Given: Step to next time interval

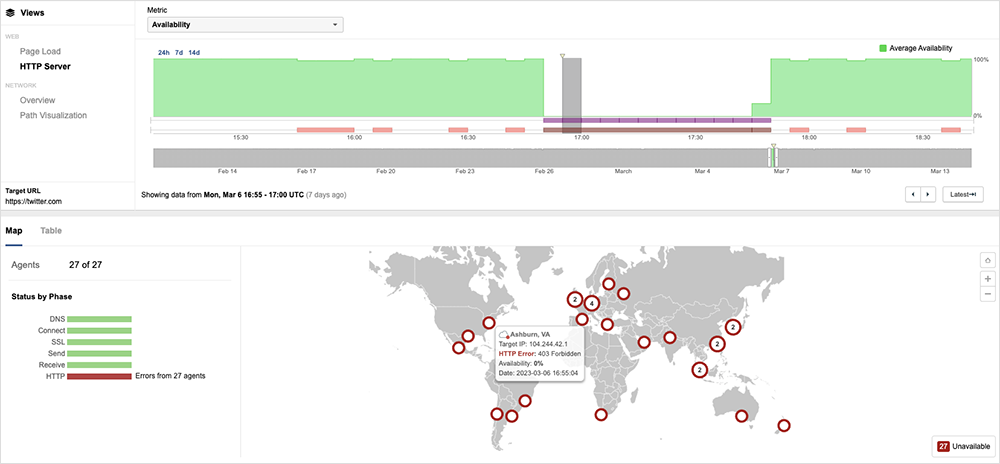Looking at the screenshot, I should point(928,194).
